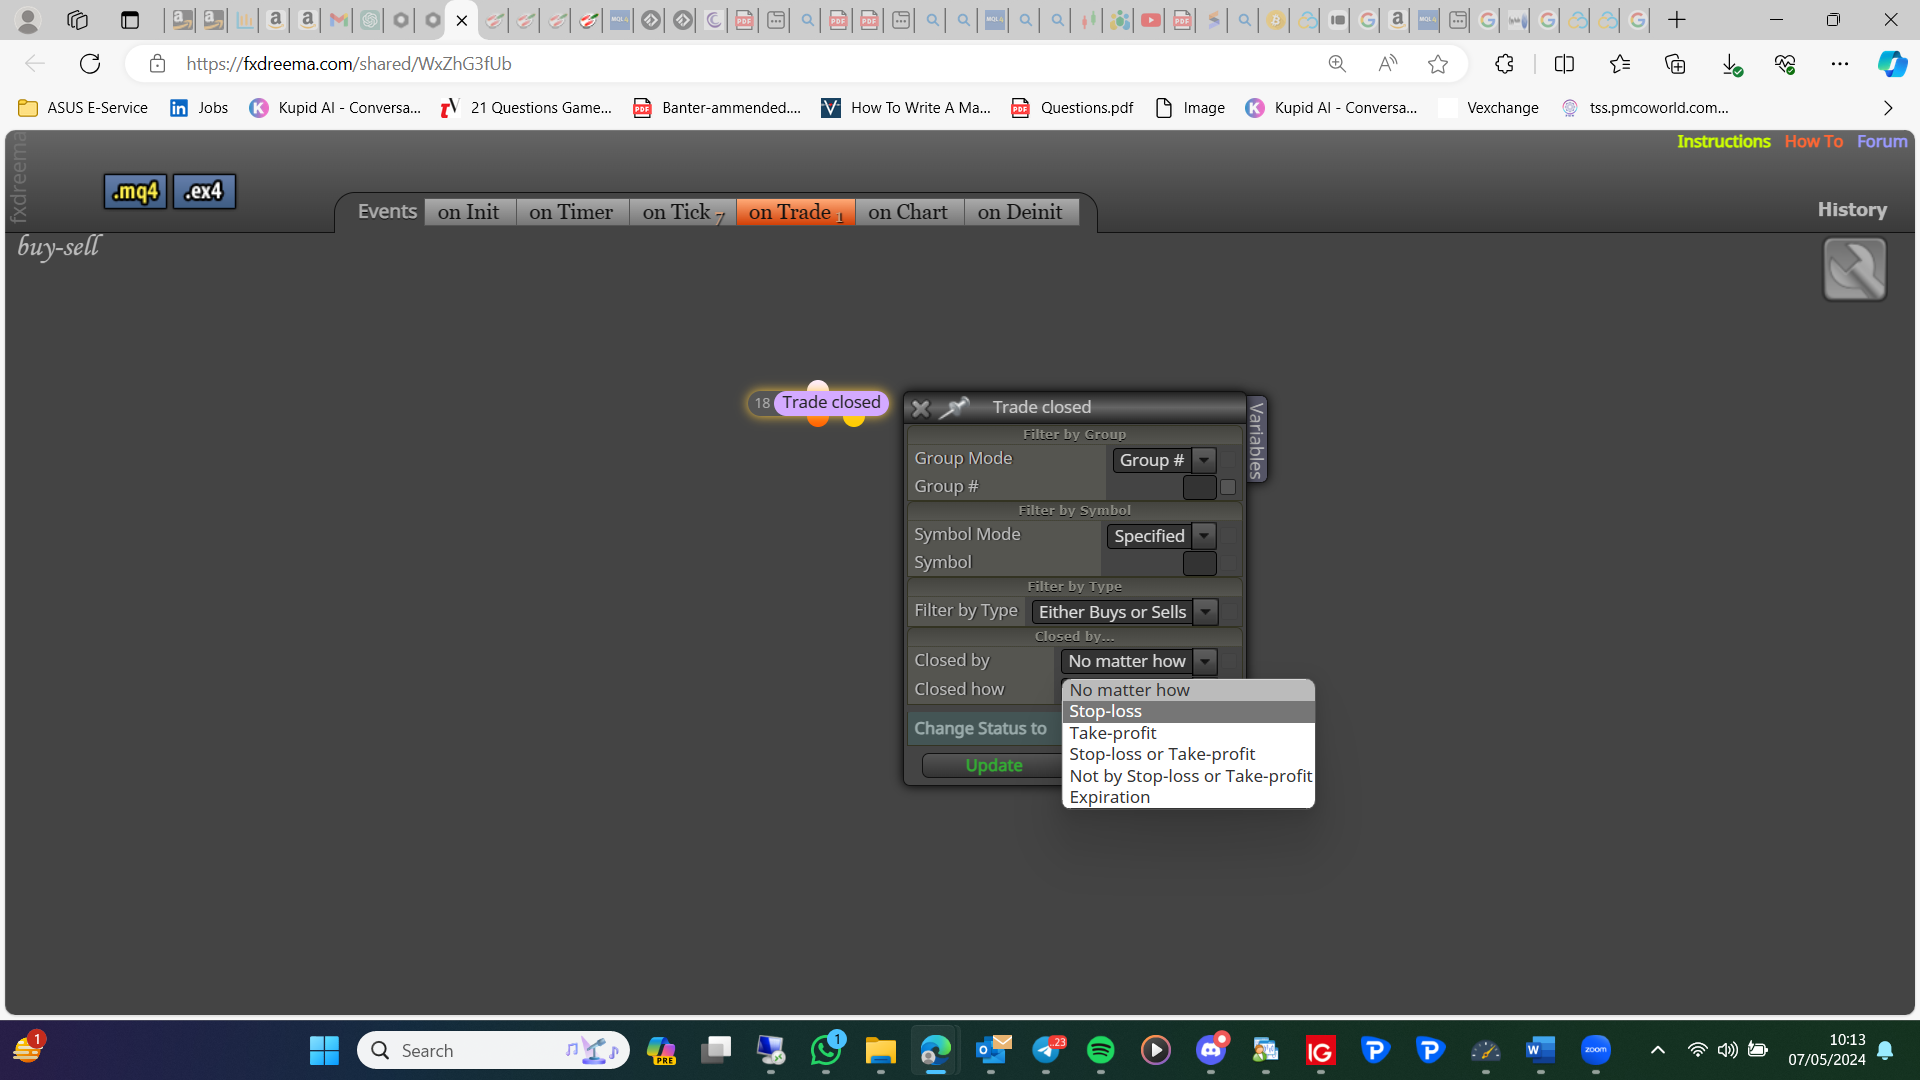This screenshot has width=1920, height=1080.
Task: Choose Expiration from the dropdown list
Action: [x=1188, y=797]
